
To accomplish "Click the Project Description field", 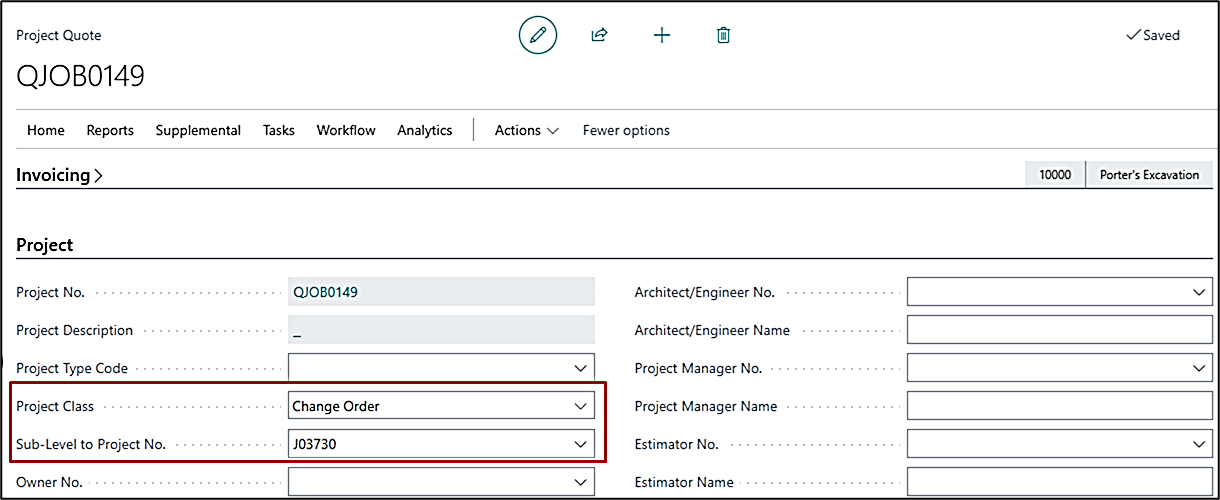I will [441, 330].
